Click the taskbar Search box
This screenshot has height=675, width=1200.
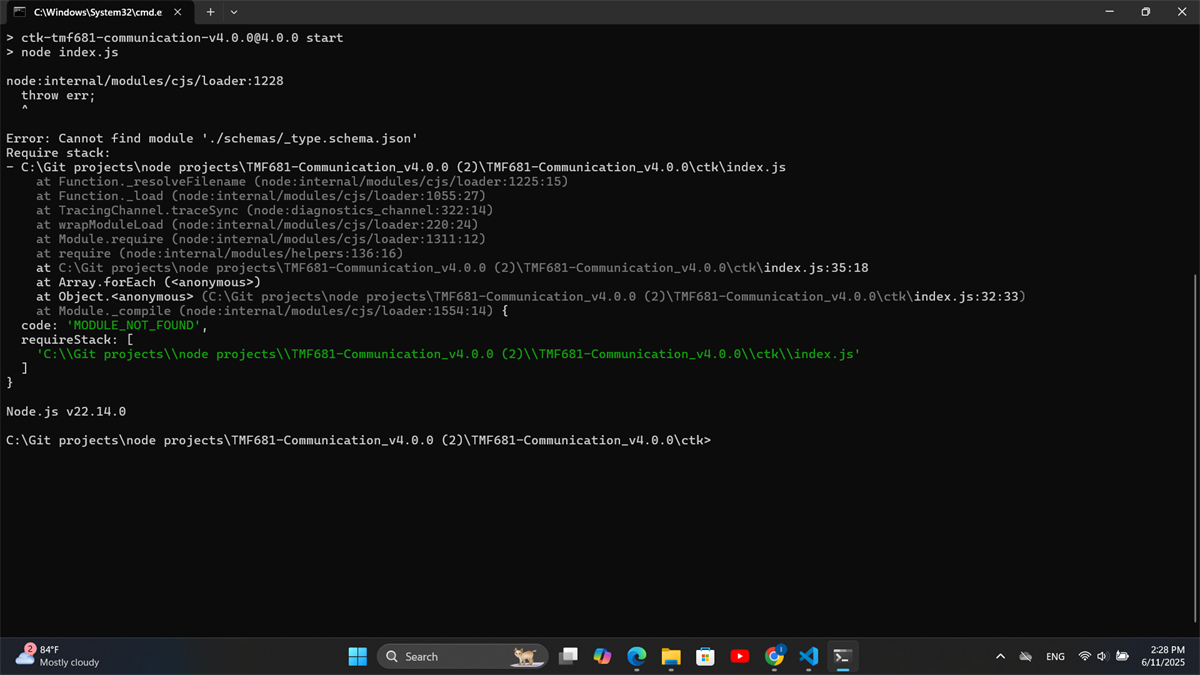(x=462, y=656)
